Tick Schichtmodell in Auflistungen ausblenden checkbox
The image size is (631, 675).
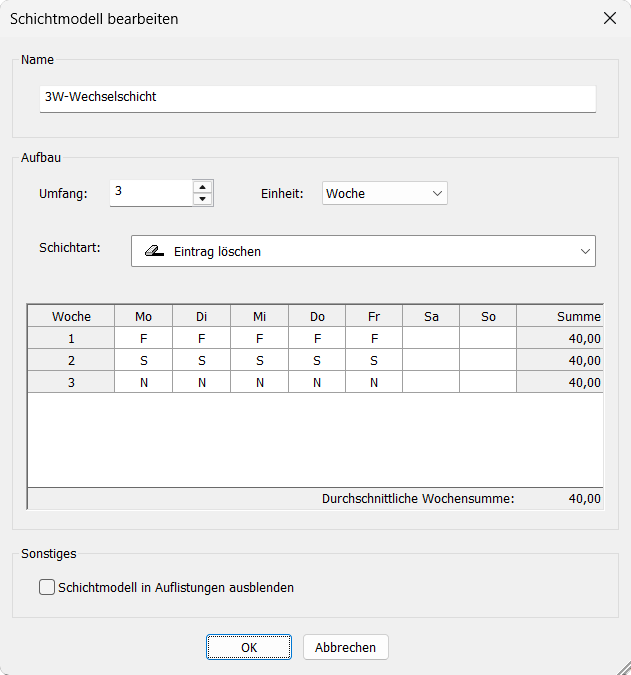(x=47, y=587)
